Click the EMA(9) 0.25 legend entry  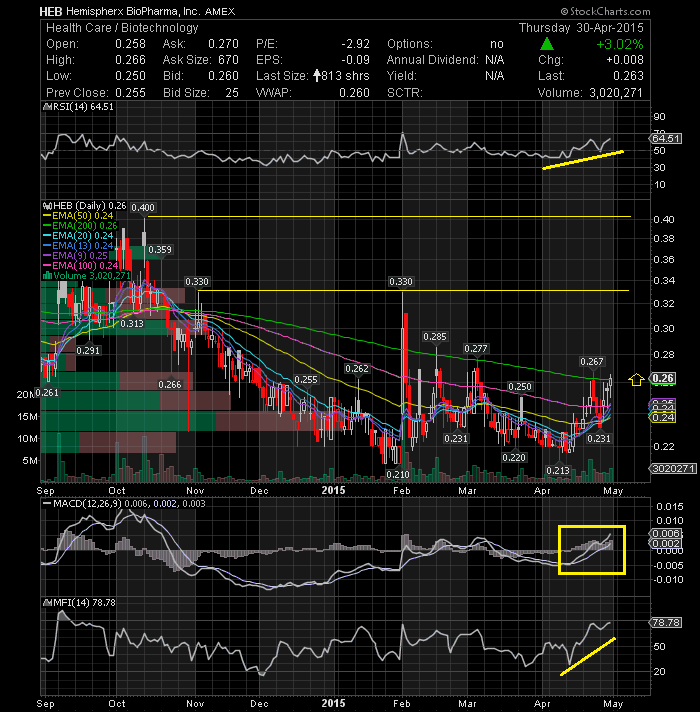[x=80, y=256]
